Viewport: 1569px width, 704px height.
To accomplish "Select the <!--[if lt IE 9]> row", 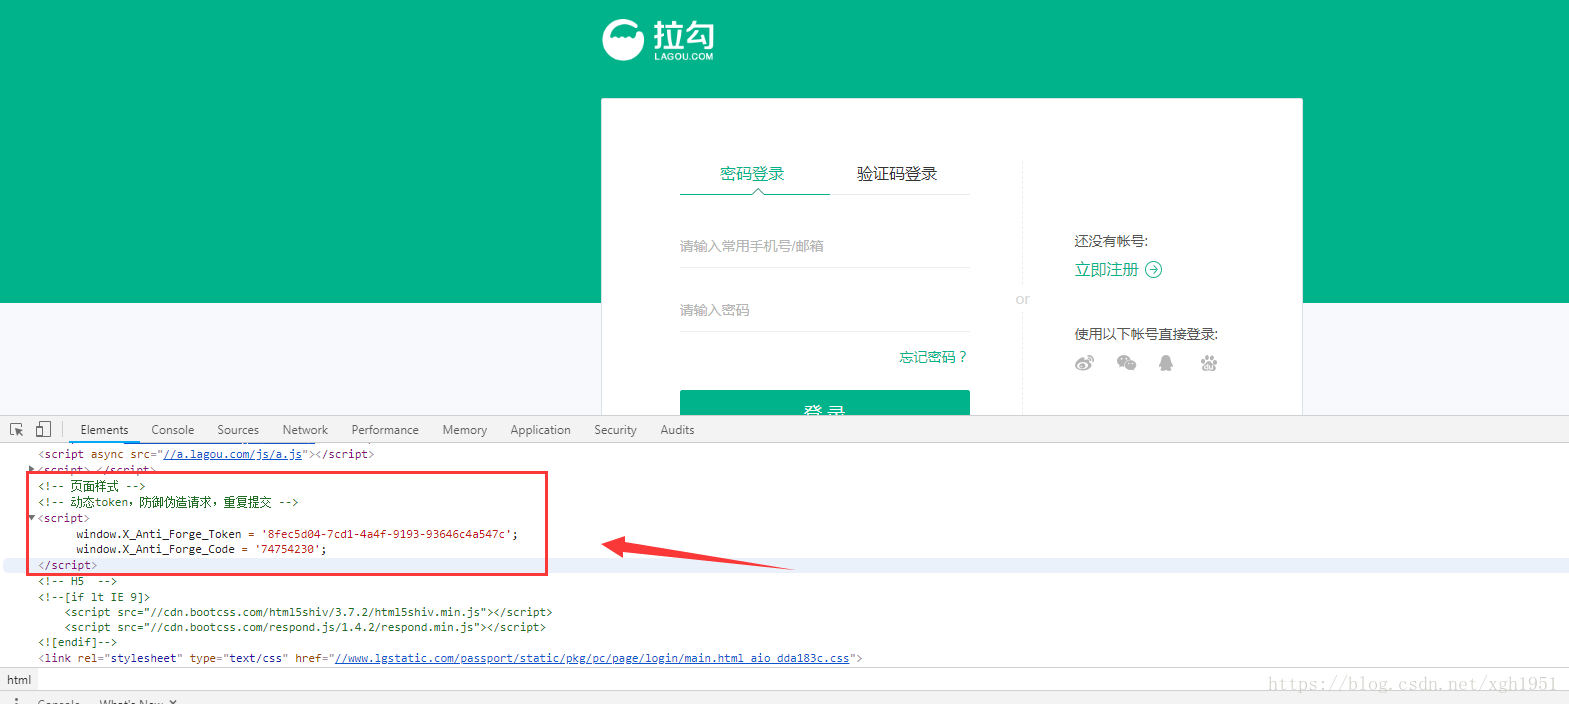I will click(94, 597).
